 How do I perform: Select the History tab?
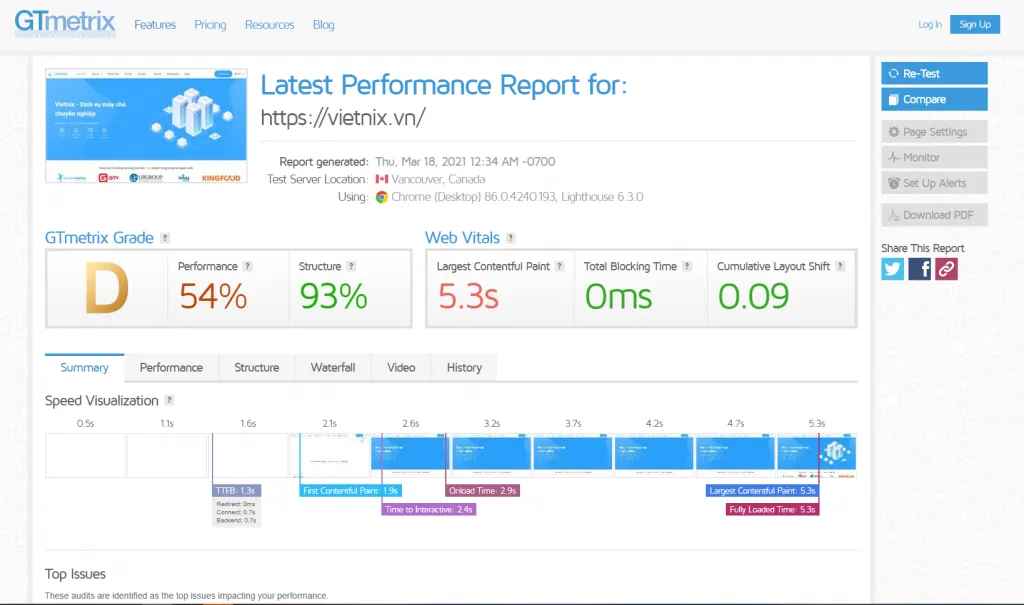tap(464, 368)
